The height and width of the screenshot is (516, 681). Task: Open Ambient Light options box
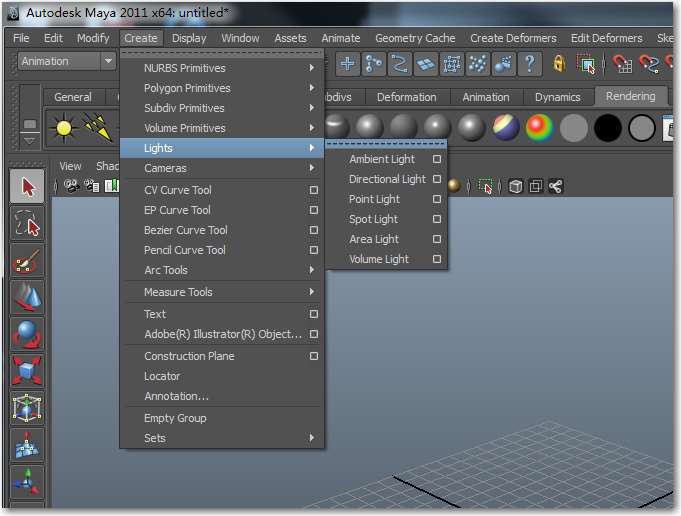[x=437, y=159]
